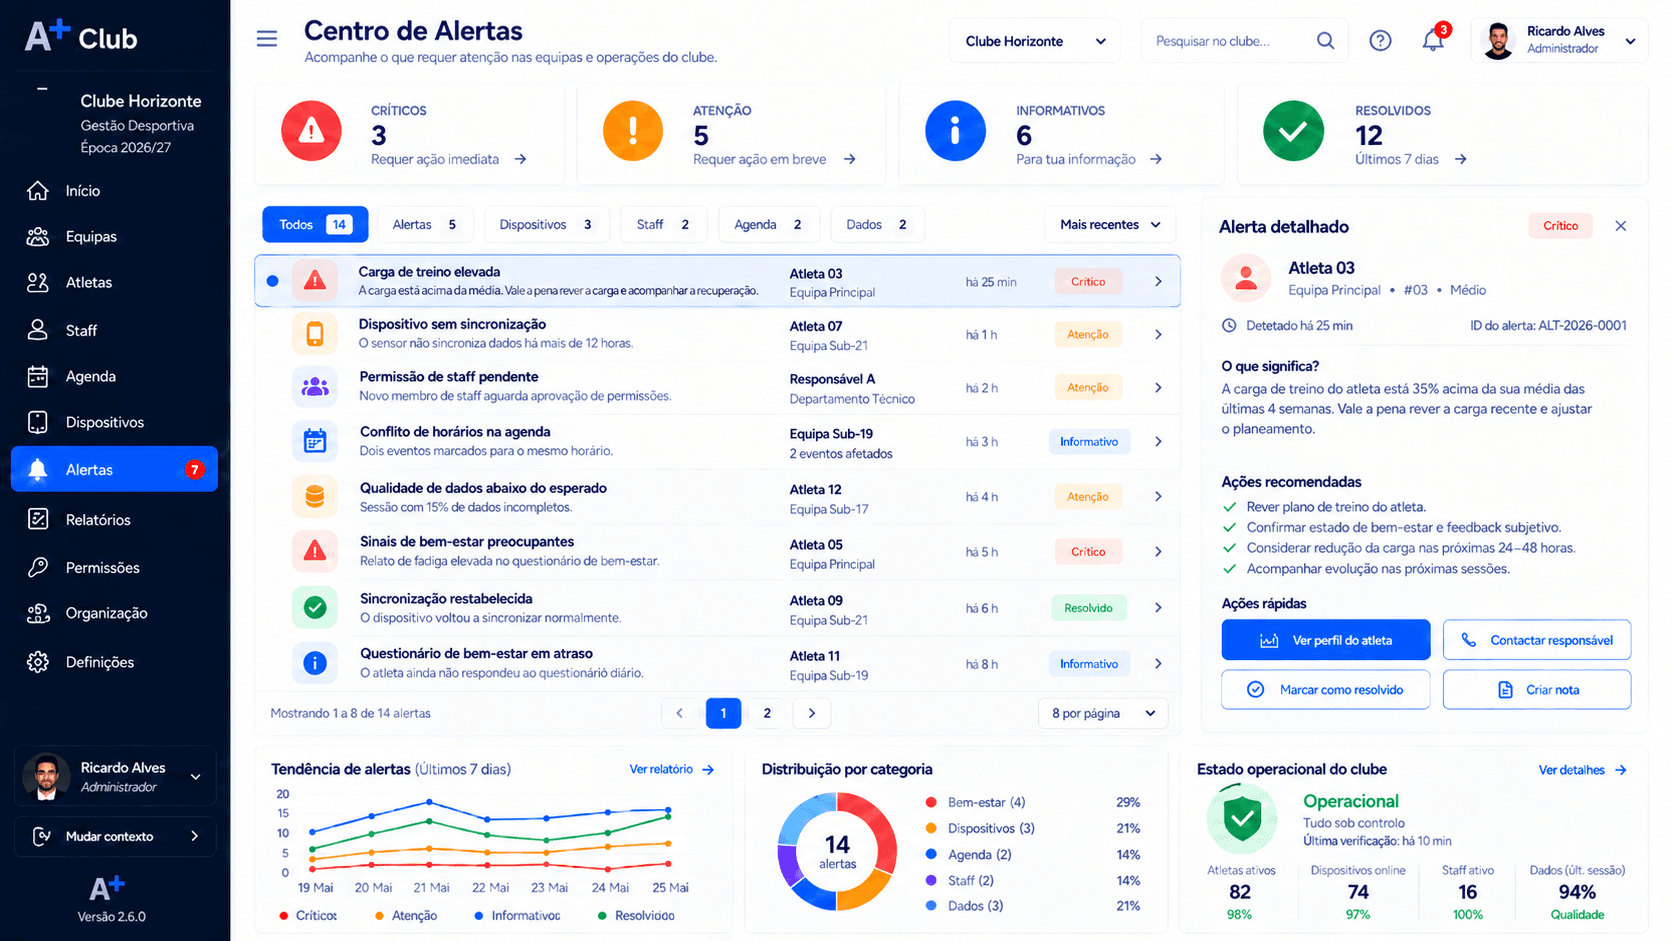Image resolution: width=1672 pixels, height=941 pixels.
Task: Select the Alertas 5 filter tab
Action: [x=425, y=225]
